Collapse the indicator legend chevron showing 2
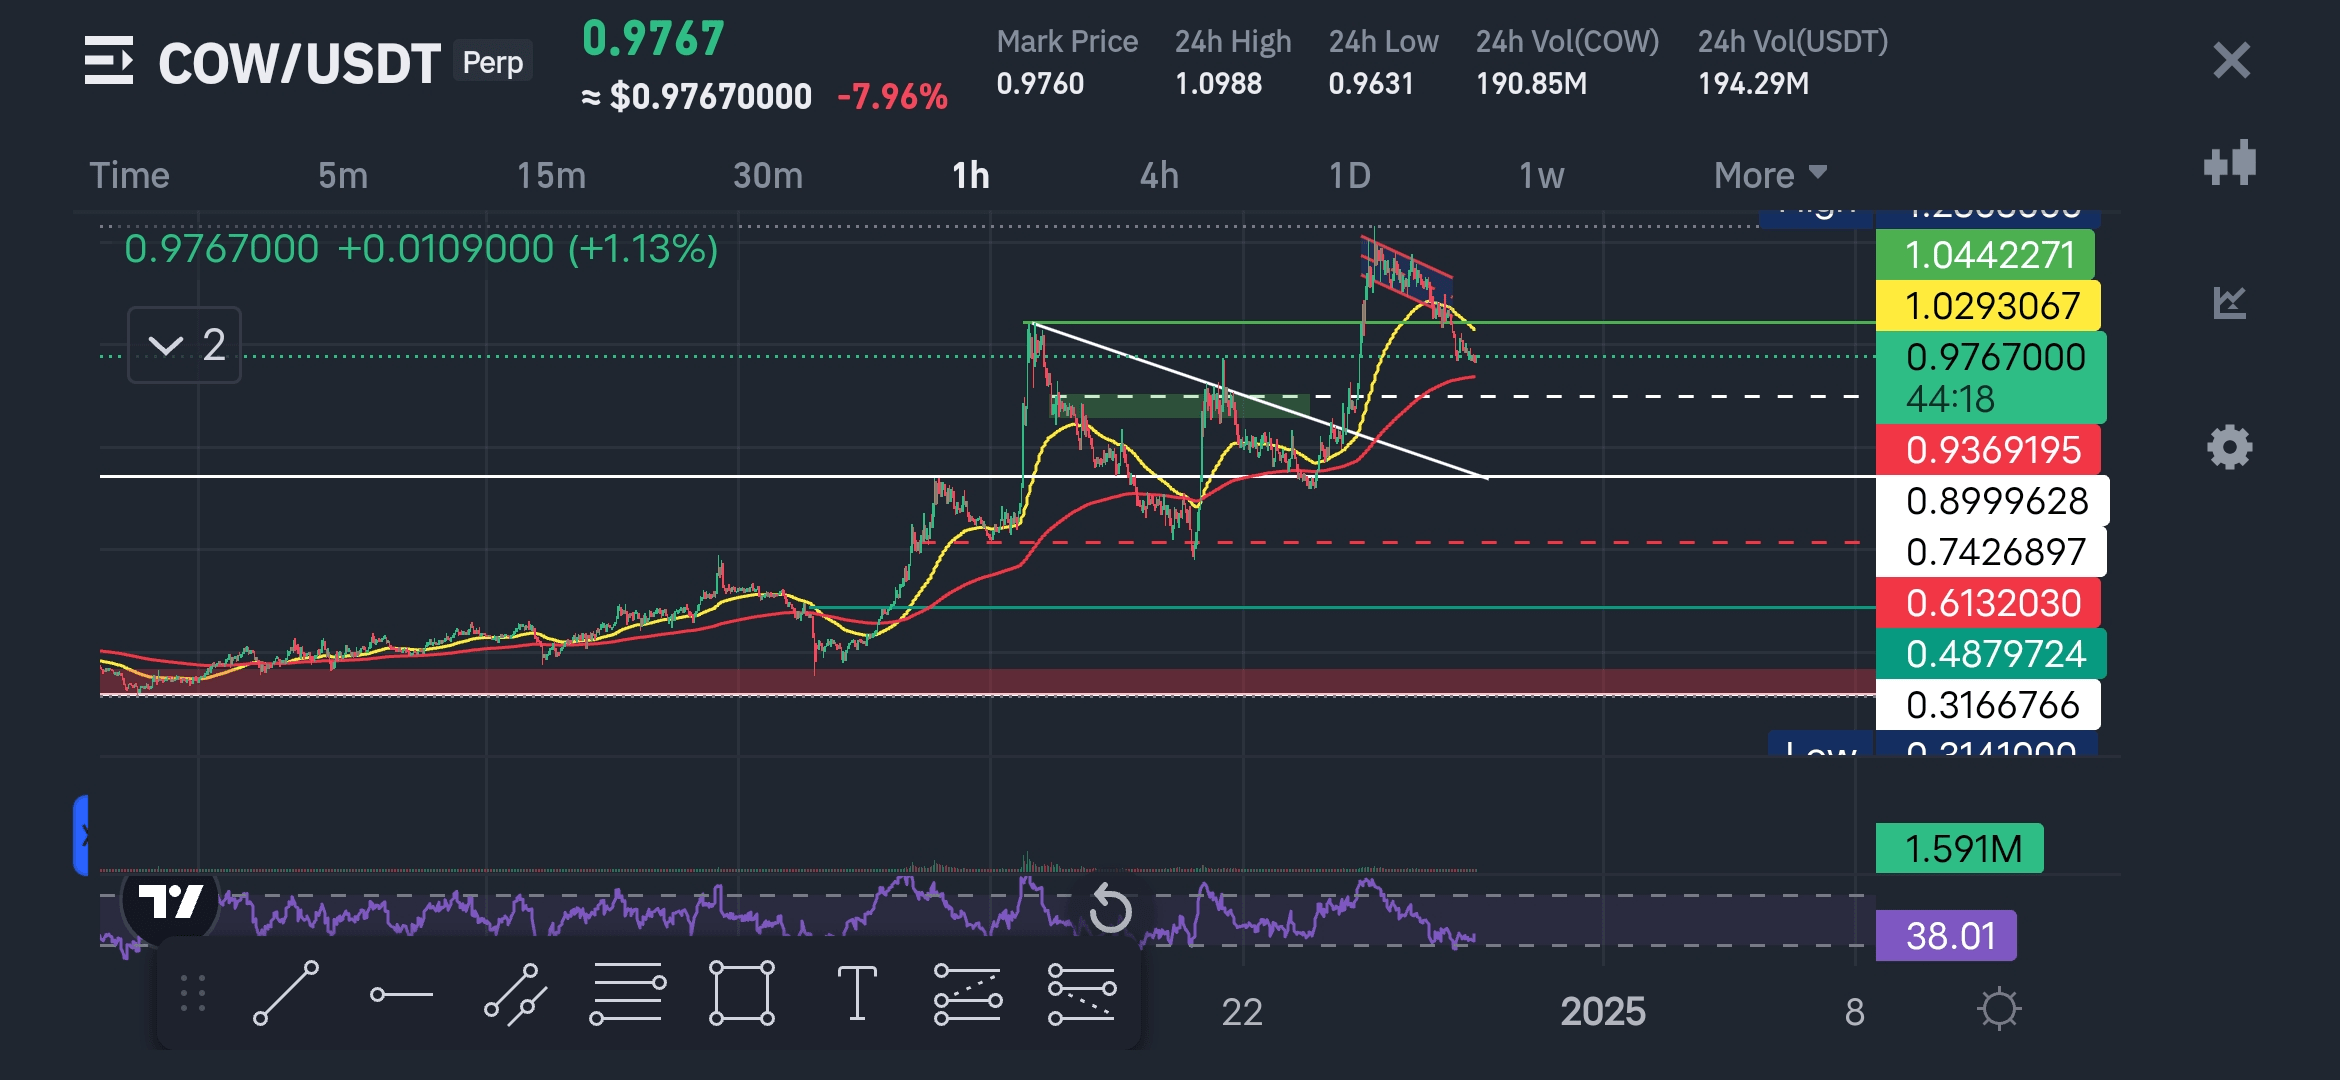 click(166, 346)
